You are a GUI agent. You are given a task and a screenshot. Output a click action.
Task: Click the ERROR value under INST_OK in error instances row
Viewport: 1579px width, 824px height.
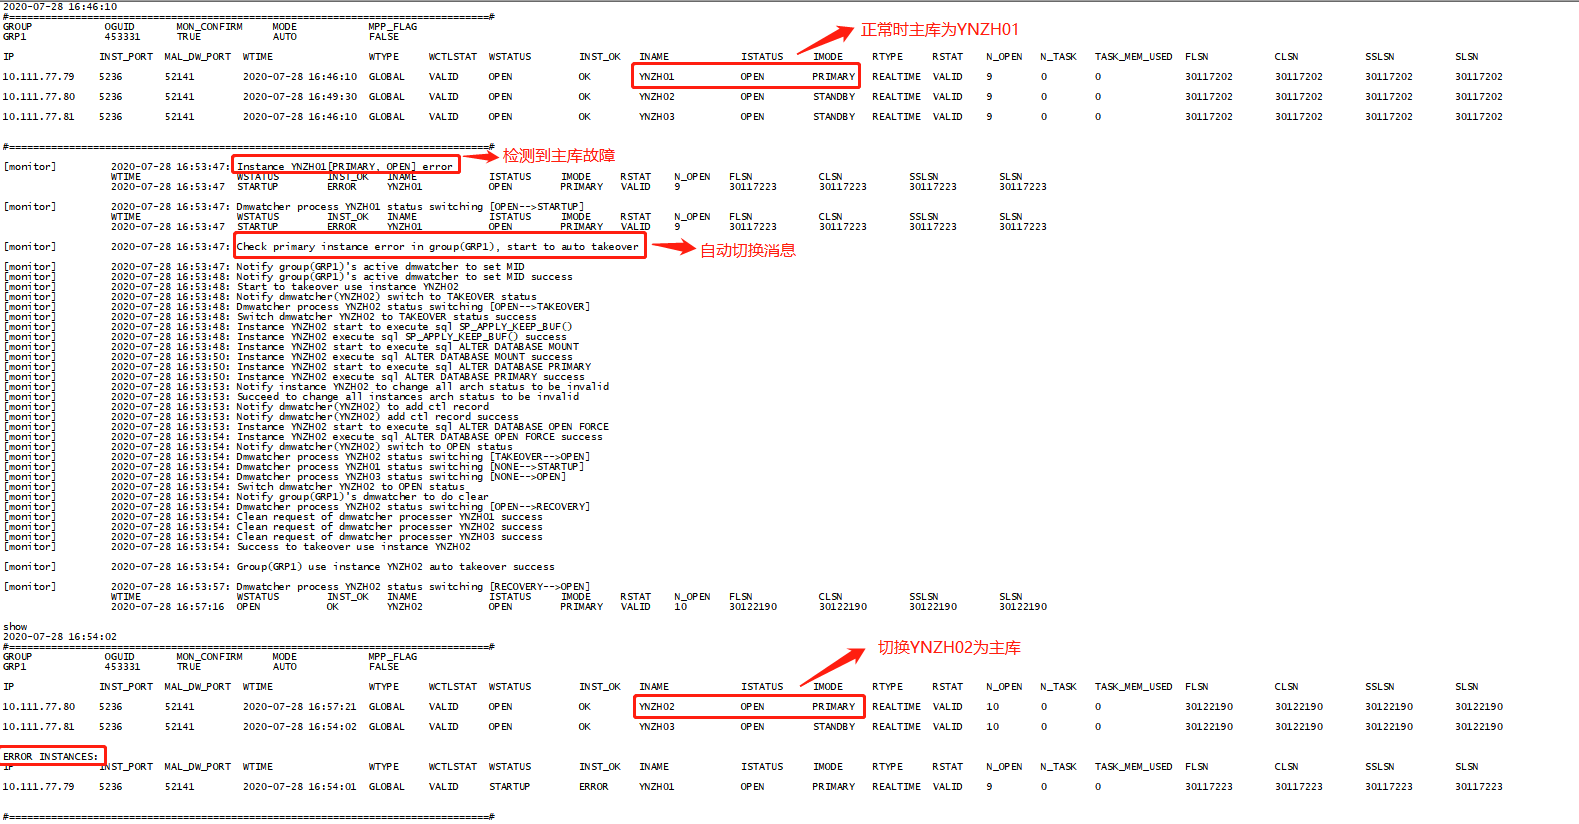pyautogui.click(x=593, y=787)
